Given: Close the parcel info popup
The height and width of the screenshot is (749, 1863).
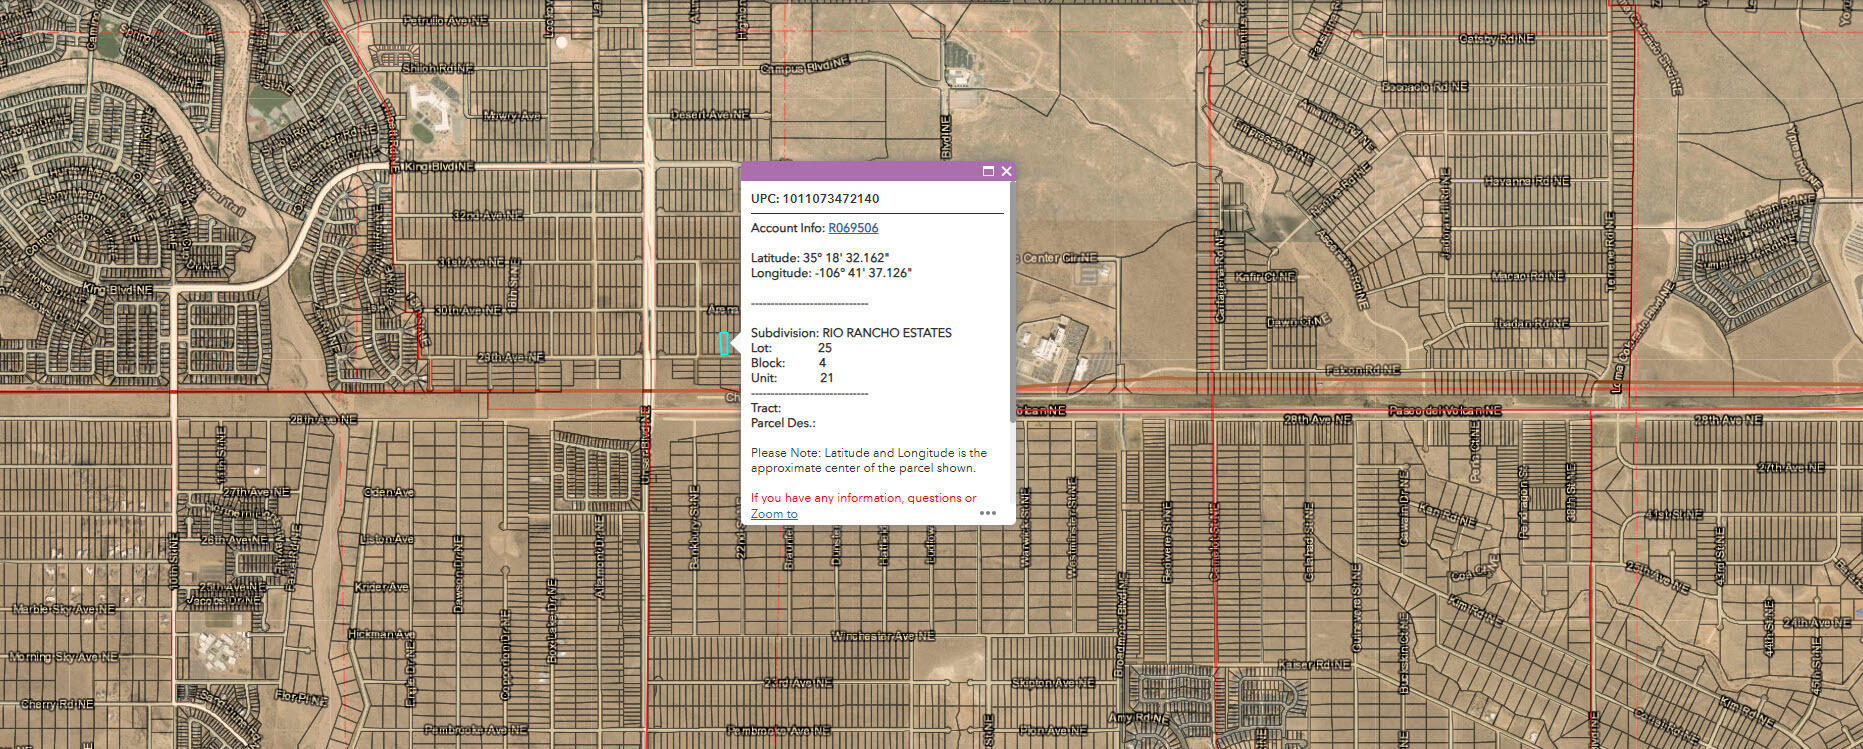Looking at the screenshot, I should click(x=1006, y=171).
